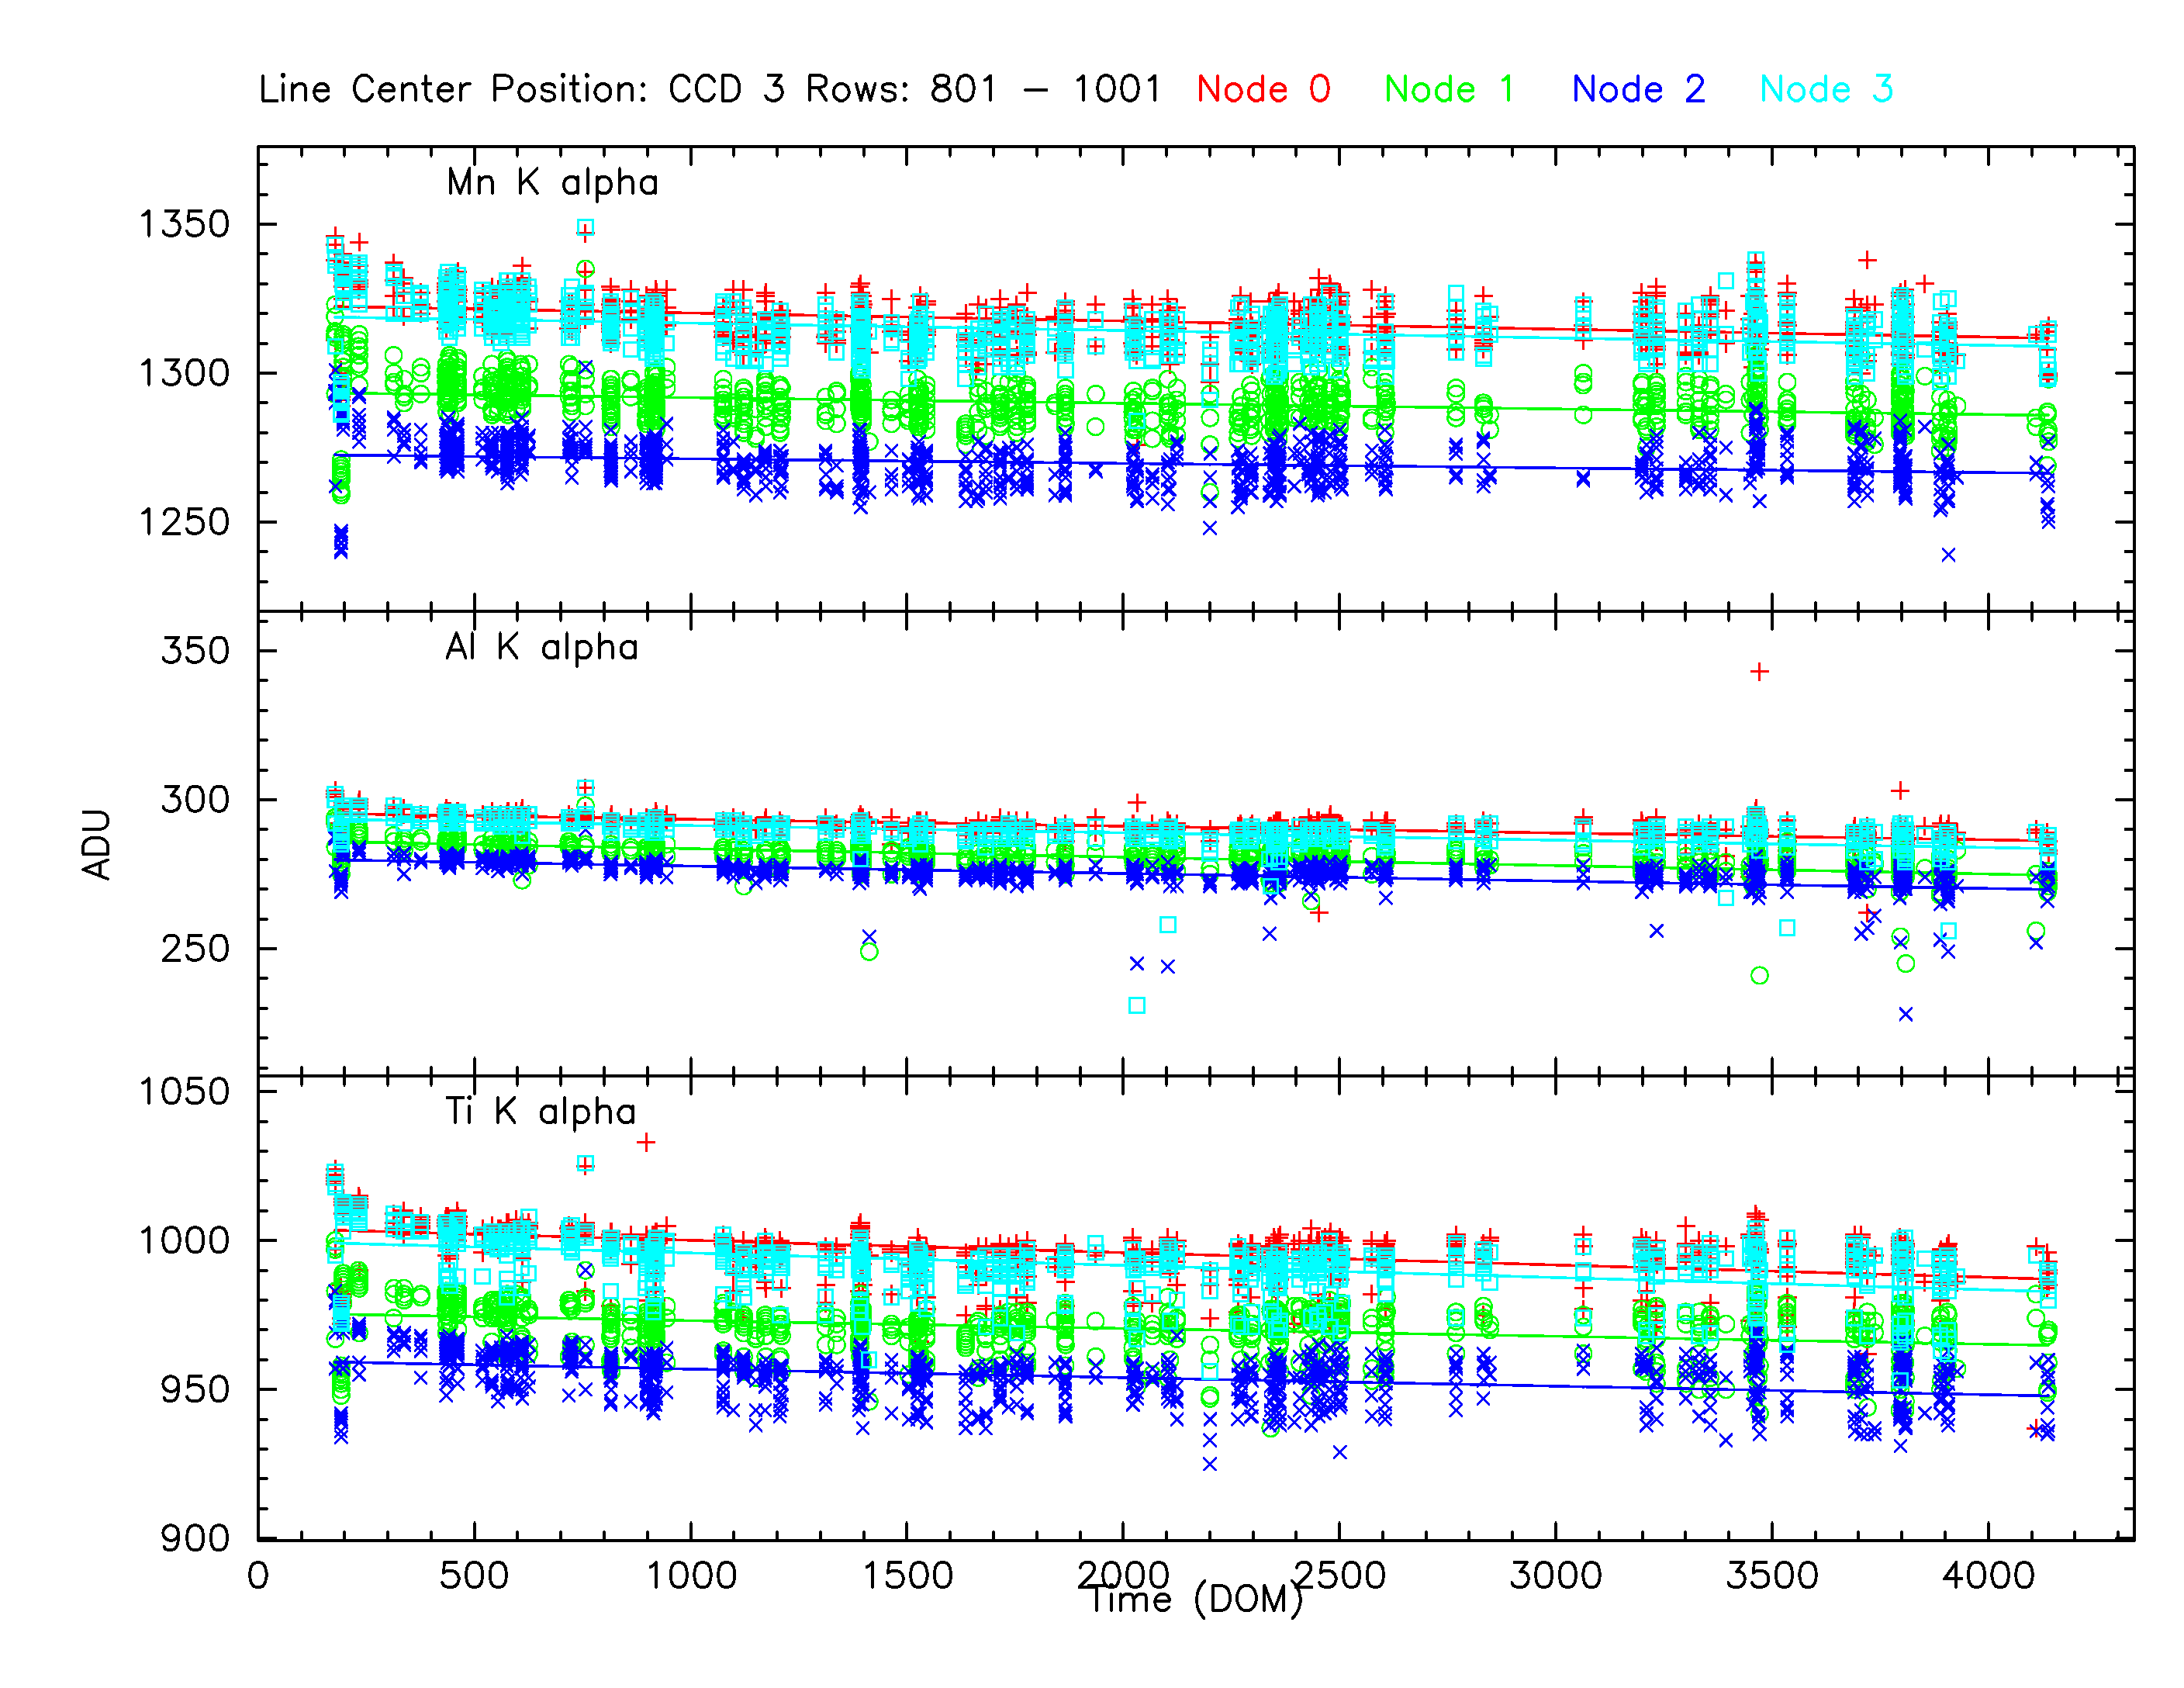Click the Al K alpha panel title

coord(541,648)
